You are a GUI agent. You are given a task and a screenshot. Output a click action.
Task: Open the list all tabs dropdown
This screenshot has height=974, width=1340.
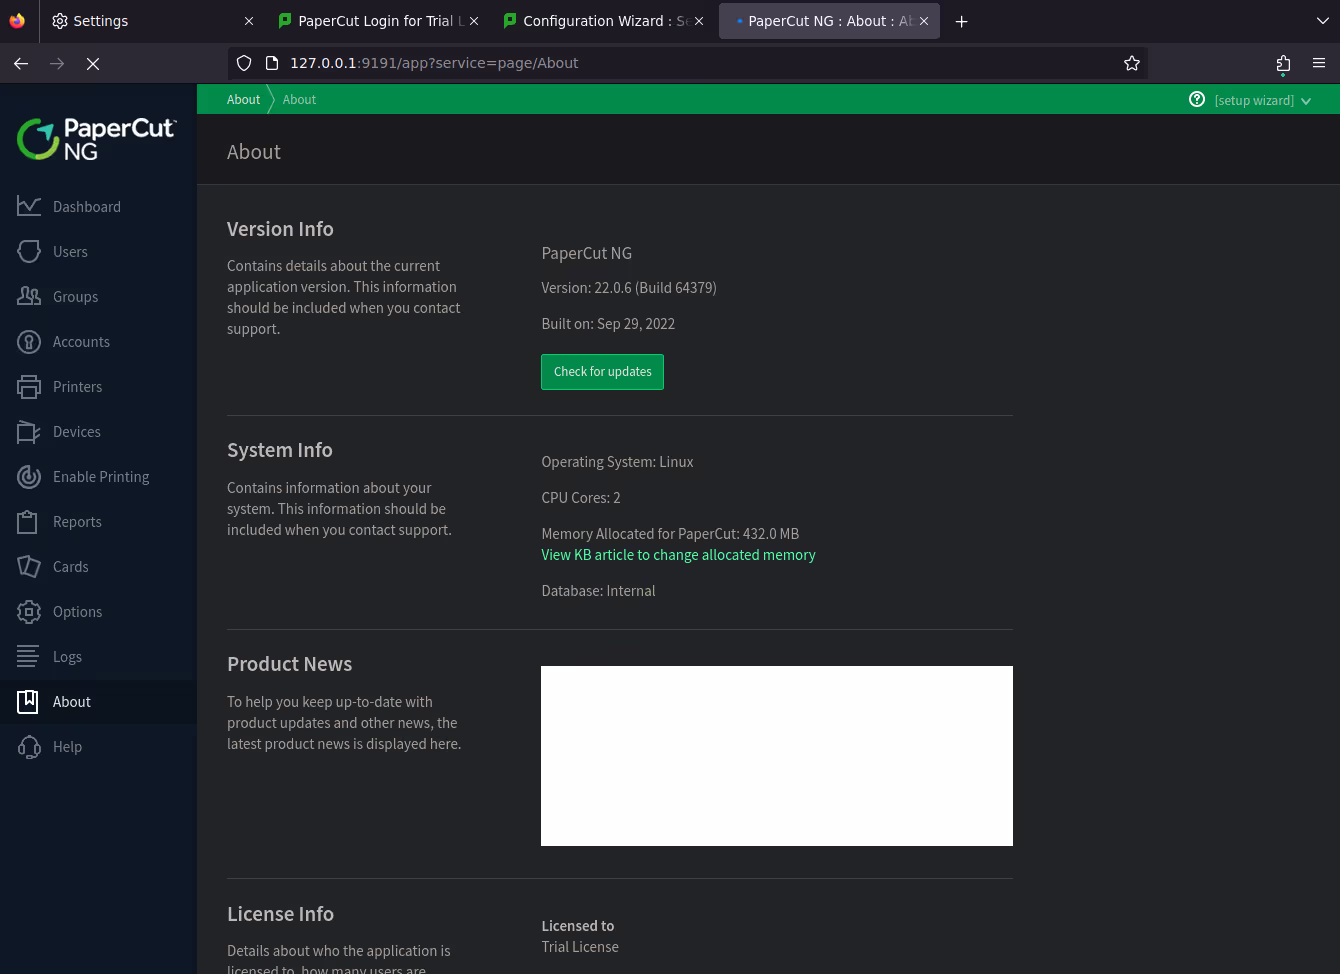click(1322, 21)
